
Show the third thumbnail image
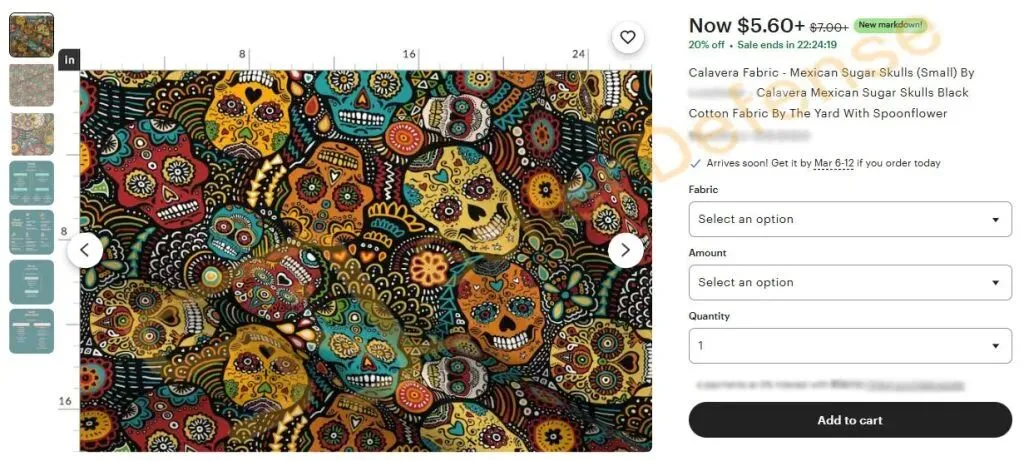31,134
